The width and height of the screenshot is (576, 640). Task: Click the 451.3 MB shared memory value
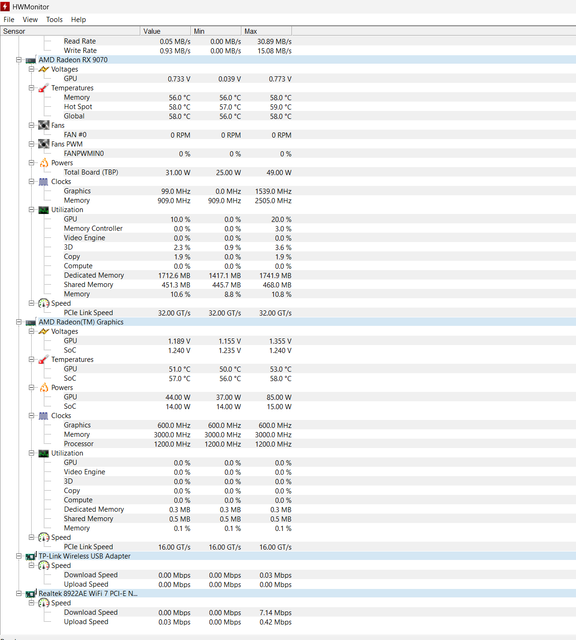176,285
